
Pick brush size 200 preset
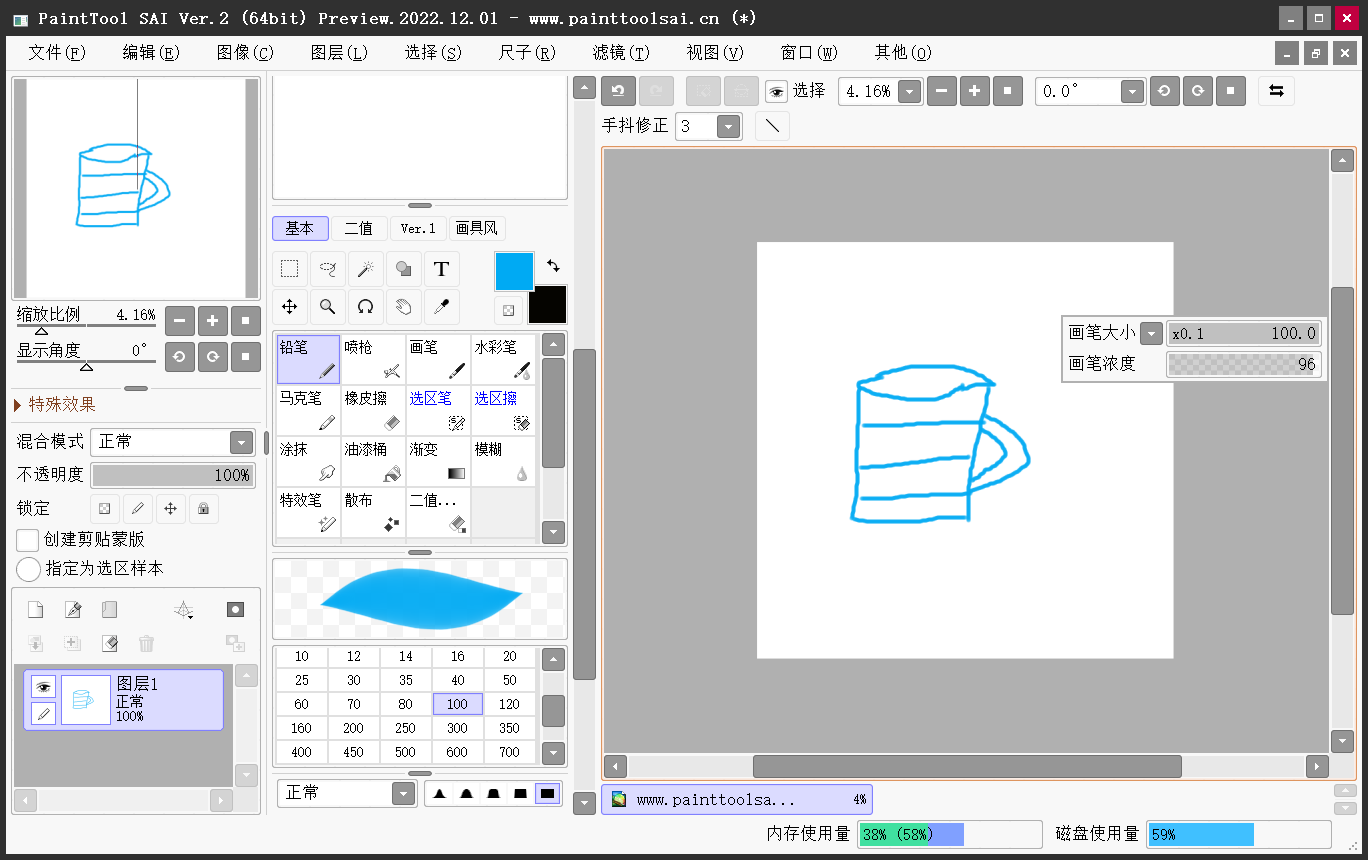point(354,729)
